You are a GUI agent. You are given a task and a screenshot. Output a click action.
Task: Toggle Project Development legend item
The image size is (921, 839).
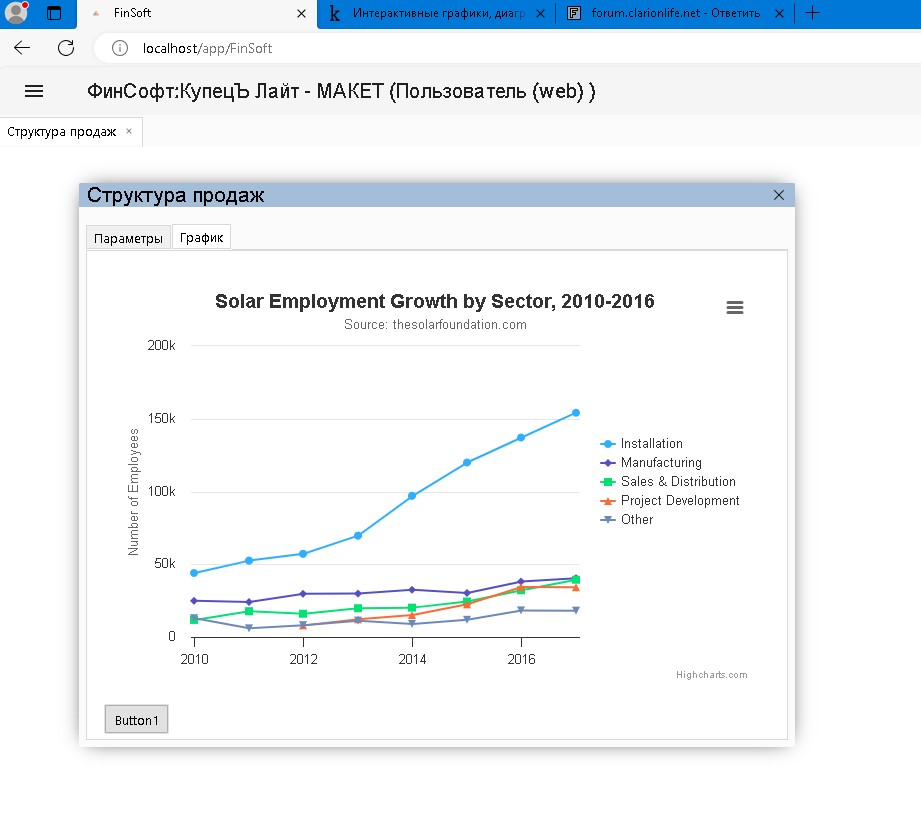pos(679,501)
